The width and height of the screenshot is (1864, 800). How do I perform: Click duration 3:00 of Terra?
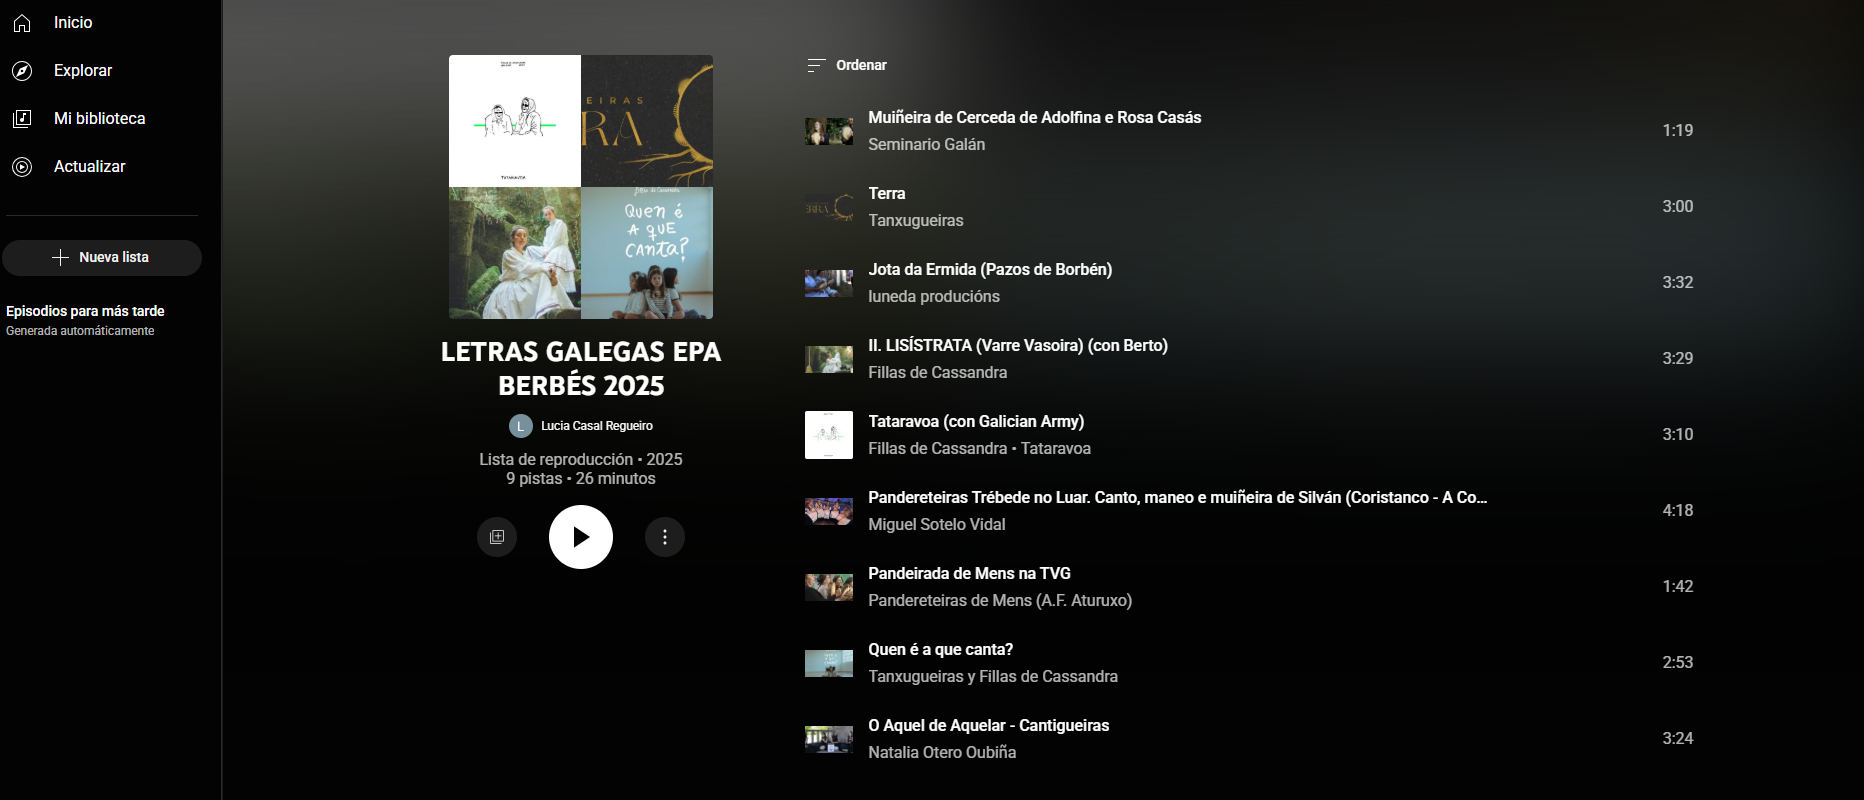click(1678, 207)
